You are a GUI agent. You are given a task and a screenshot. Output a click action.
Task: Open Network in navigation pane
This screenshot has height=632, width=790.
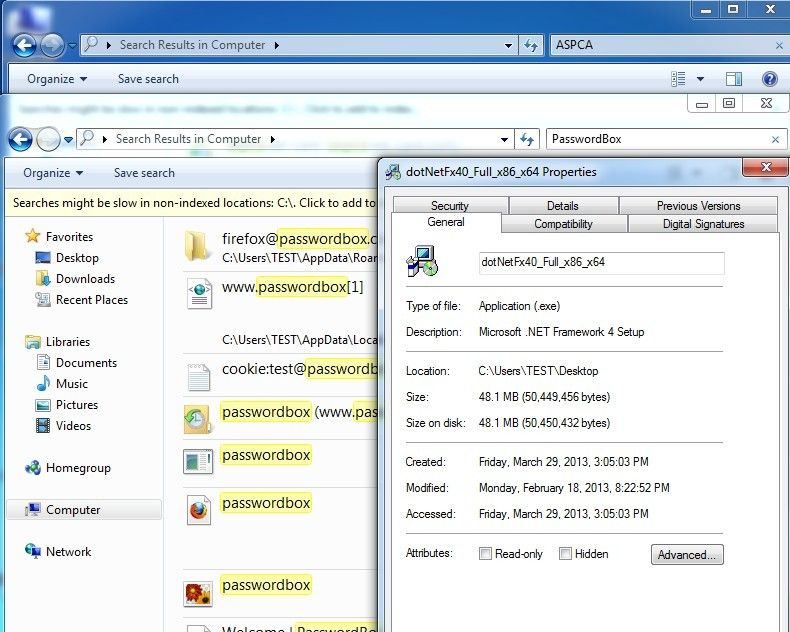coord(58,552)
